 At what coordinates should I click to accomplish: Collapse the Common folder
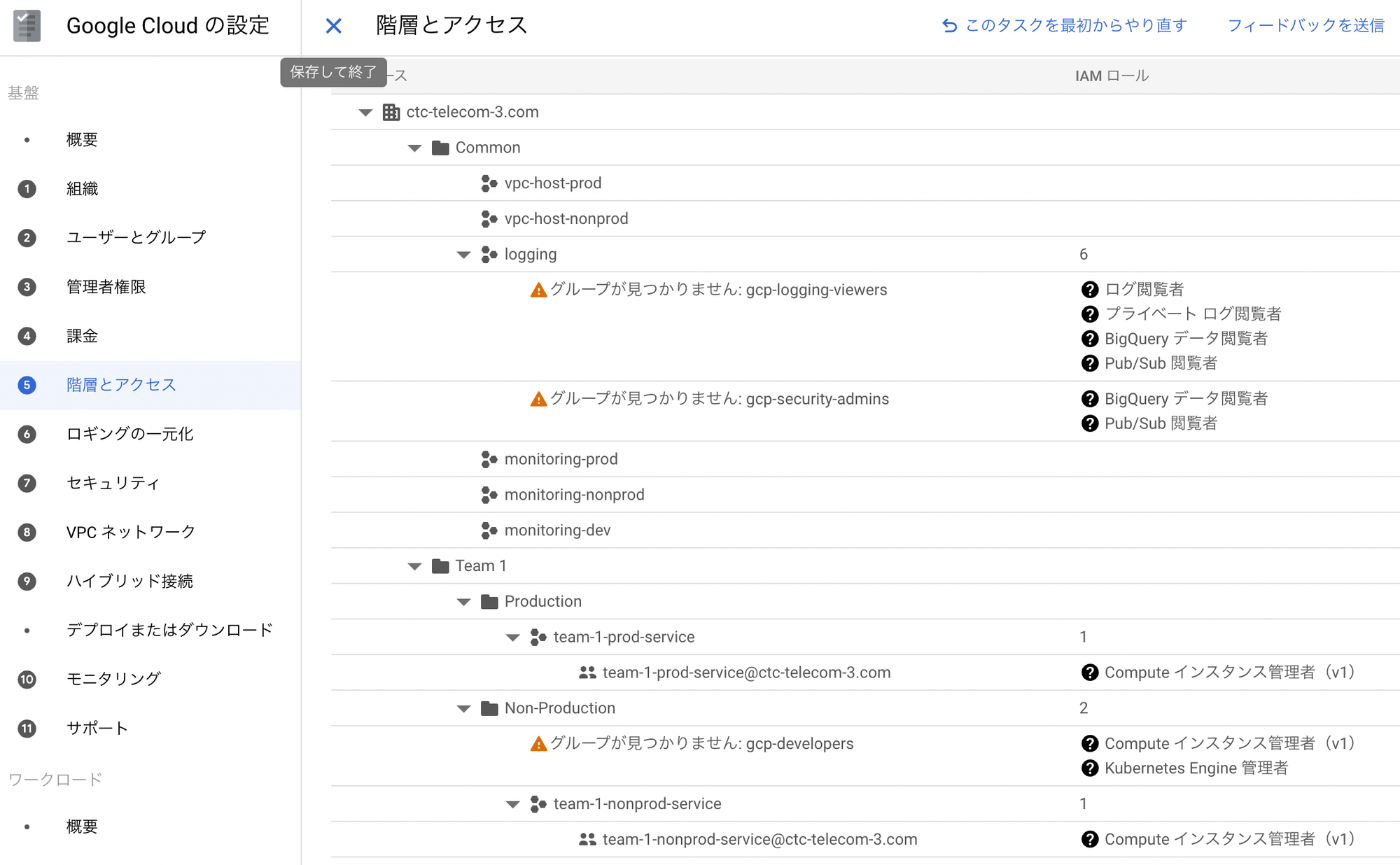tap(414, 148)
